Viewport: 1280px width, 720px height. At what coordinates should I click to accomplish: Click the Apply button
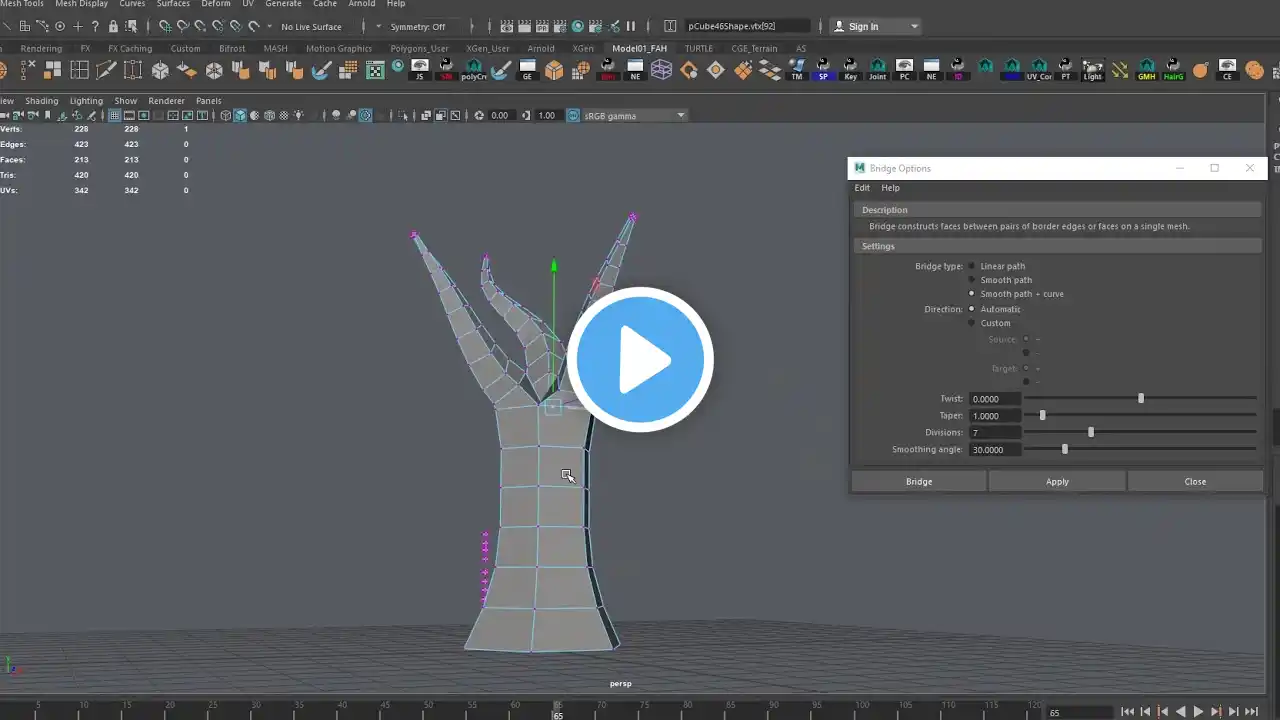[x=1057, y=481]
